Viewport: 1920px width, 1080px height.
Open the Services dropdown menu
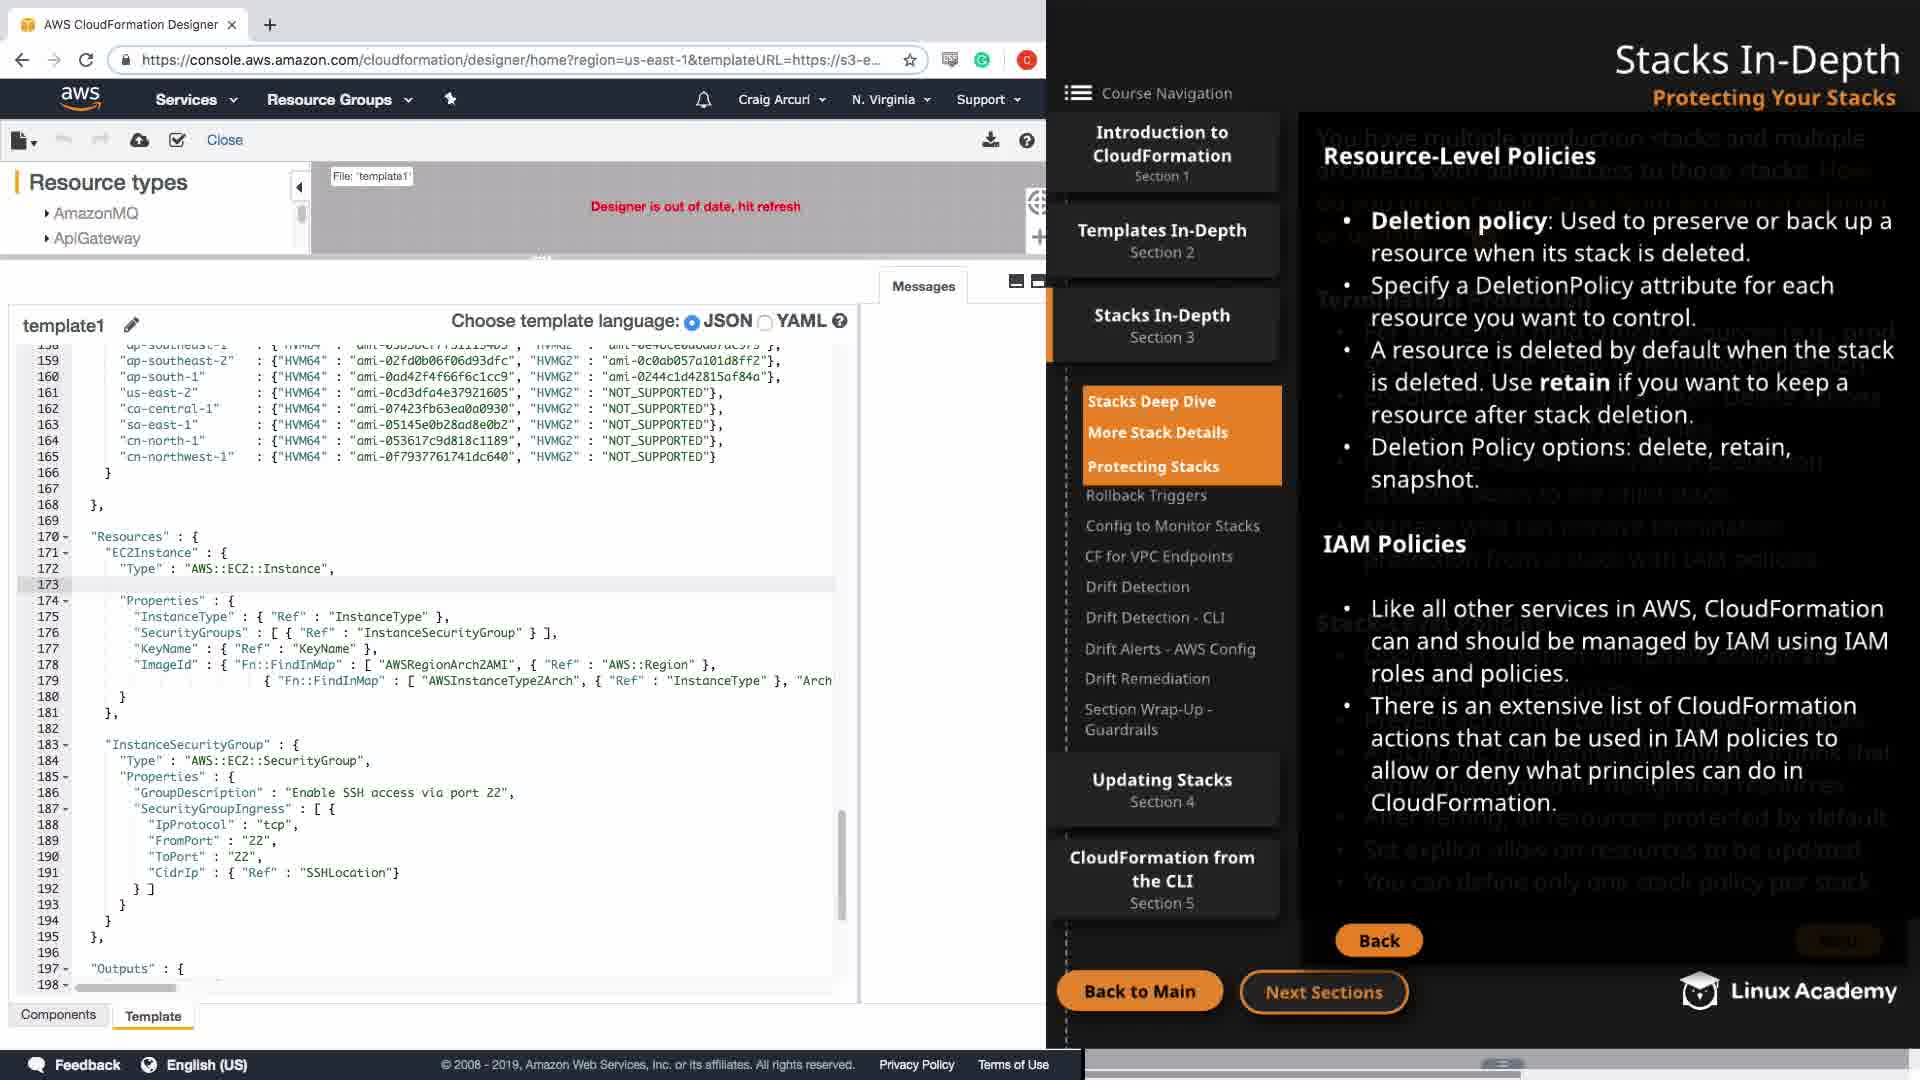(196, 100)
